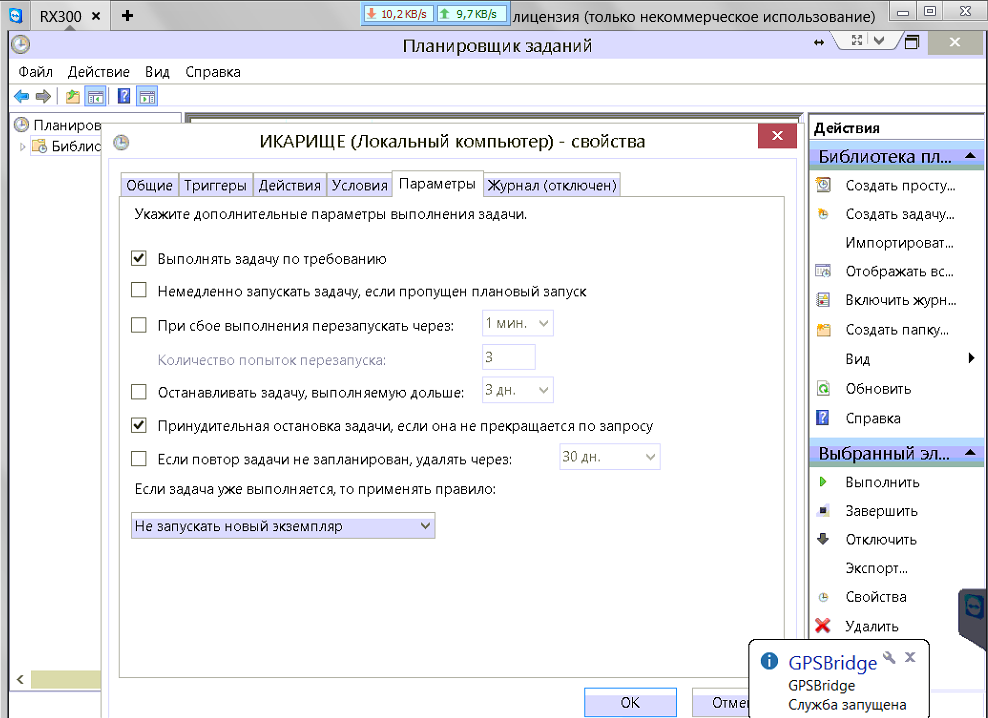Click Создать задачу in actions pane

pyautogui.click(x=899, y=214)
